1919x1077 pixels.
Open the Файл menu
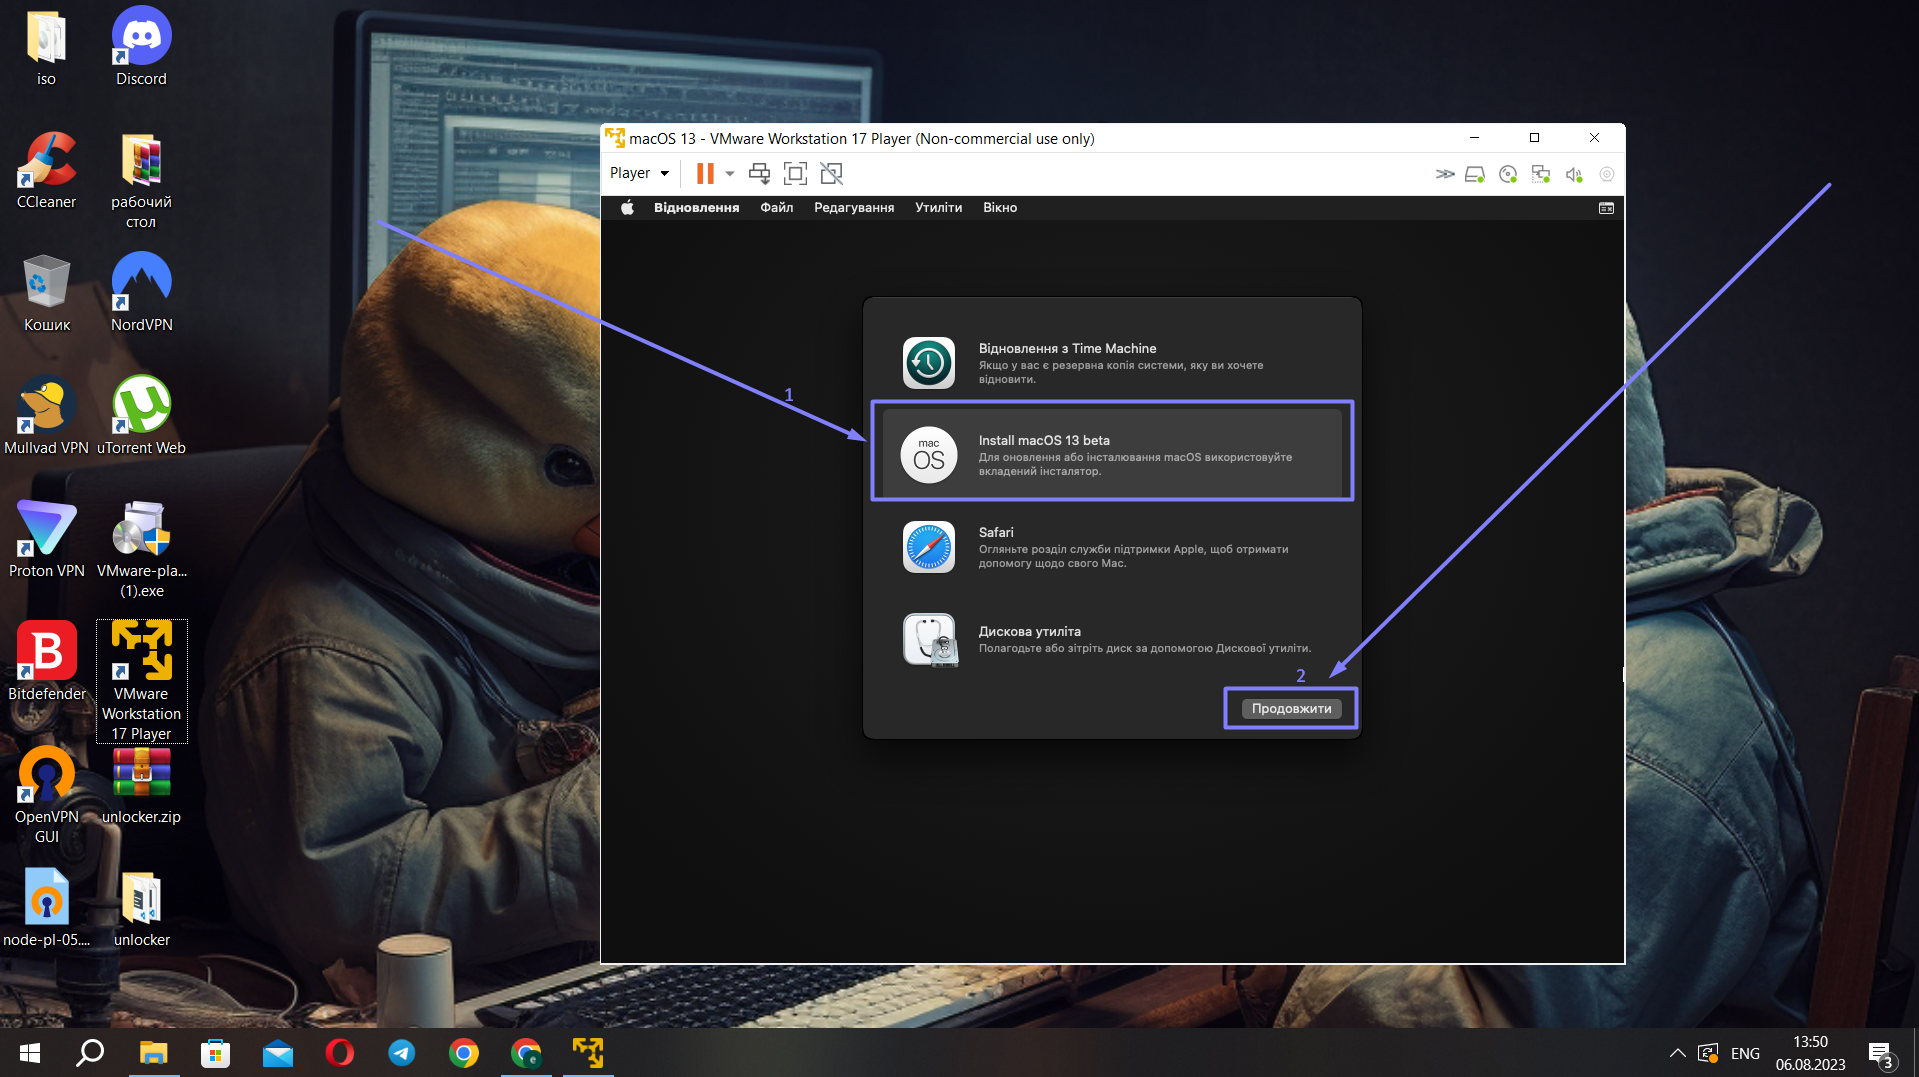pyautogui.click(x=776, y=208)
